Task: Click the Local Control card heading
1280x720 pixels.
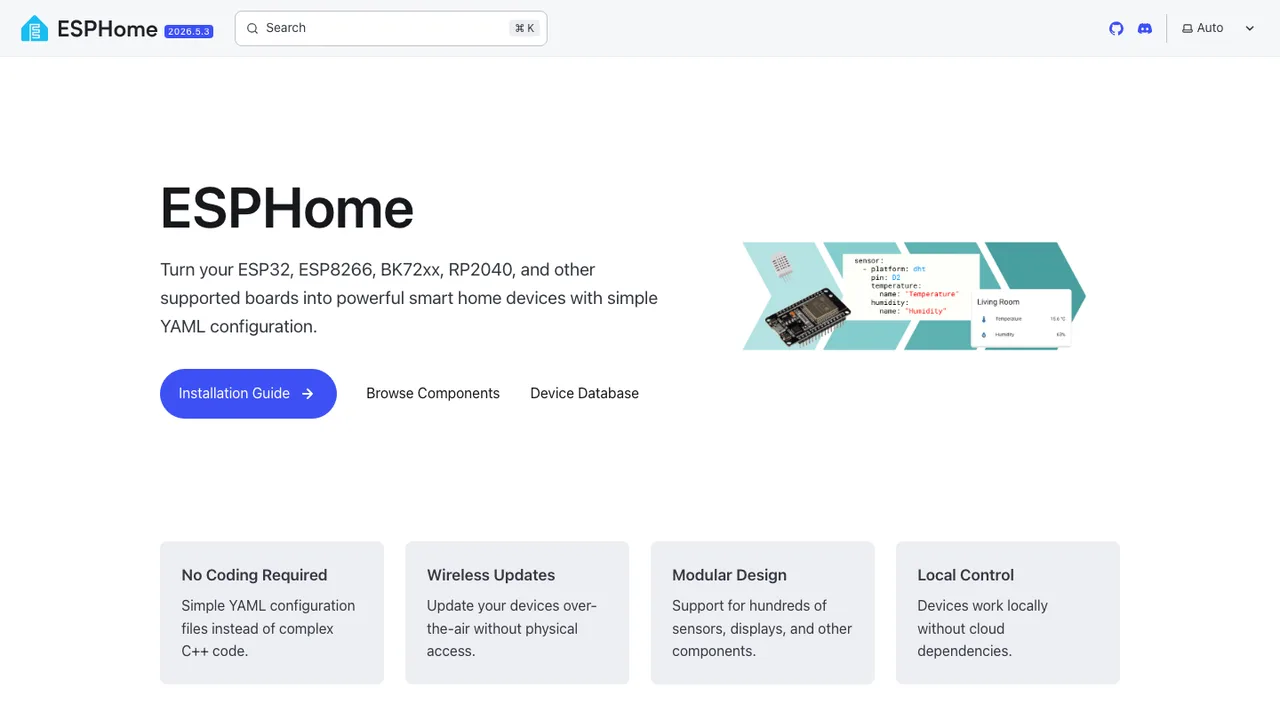Action: point(965,575)
